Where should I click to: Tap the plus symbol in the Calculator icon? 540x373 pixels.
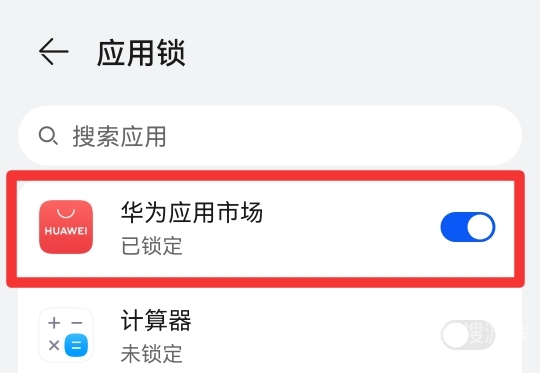tap(54, 323)
